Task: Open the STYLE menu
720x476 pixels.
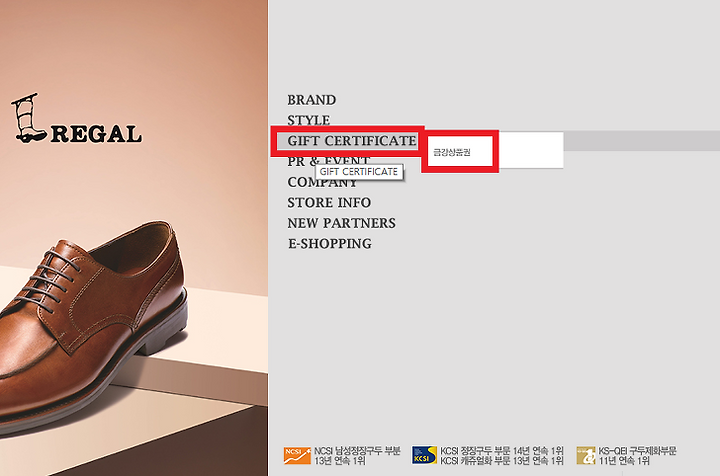Action: [309, 120]
